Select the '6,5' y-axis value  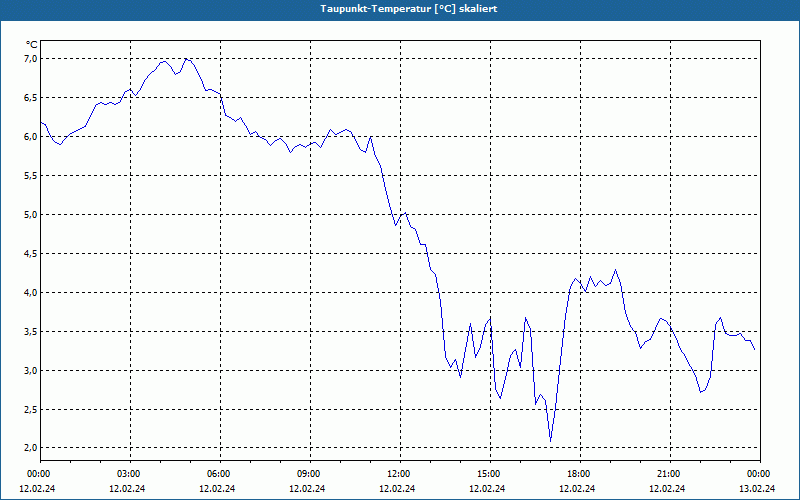coord(31,97)
